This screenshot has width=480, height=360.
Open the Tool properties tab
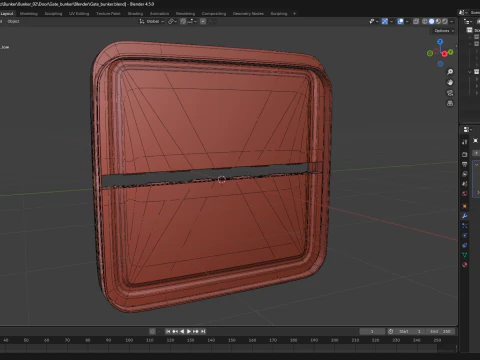click(x=465, y=142)
